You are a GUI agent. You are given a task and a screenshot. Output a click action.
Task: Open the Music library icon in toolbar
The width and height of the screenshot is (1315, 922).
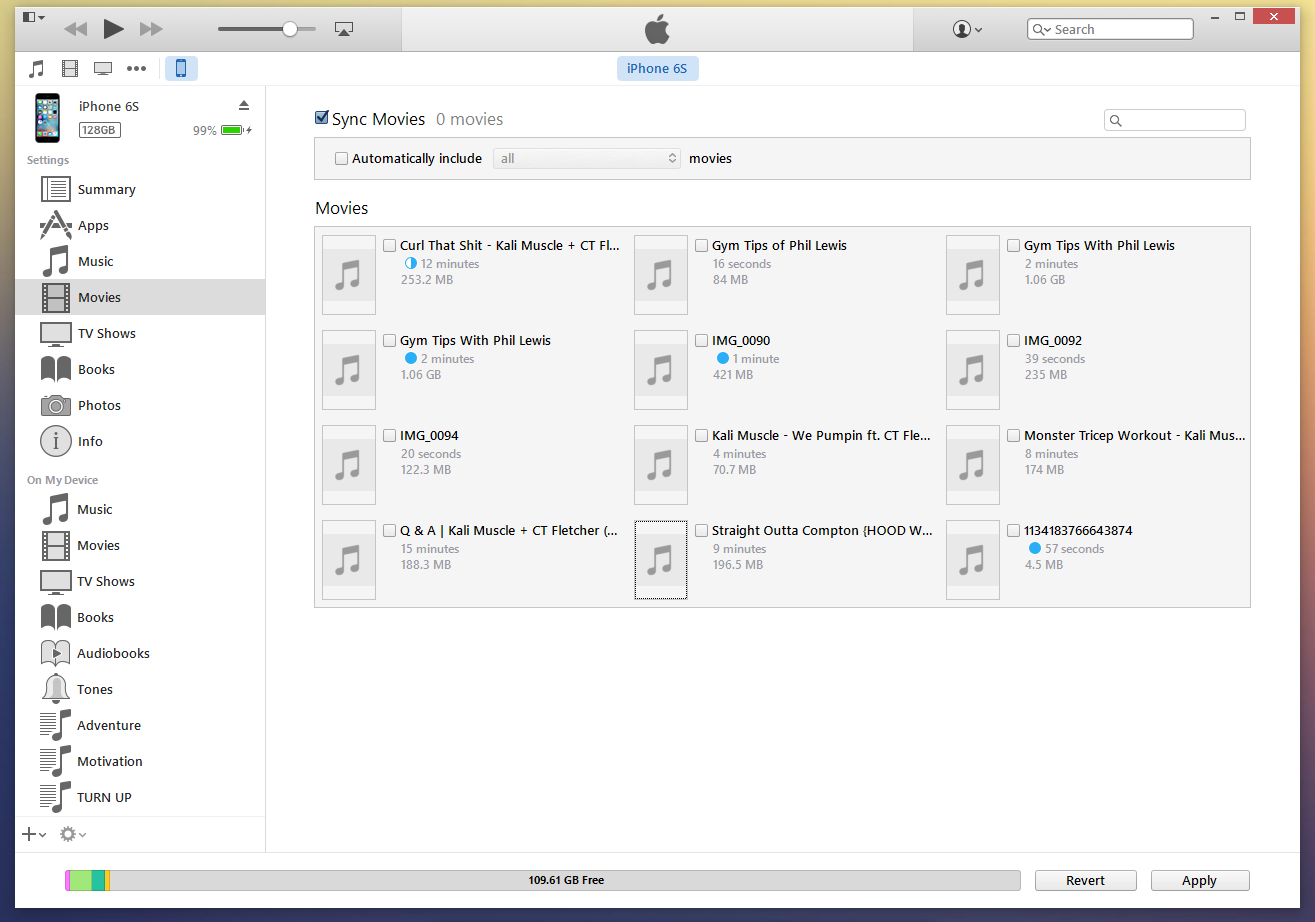point(37,69)
